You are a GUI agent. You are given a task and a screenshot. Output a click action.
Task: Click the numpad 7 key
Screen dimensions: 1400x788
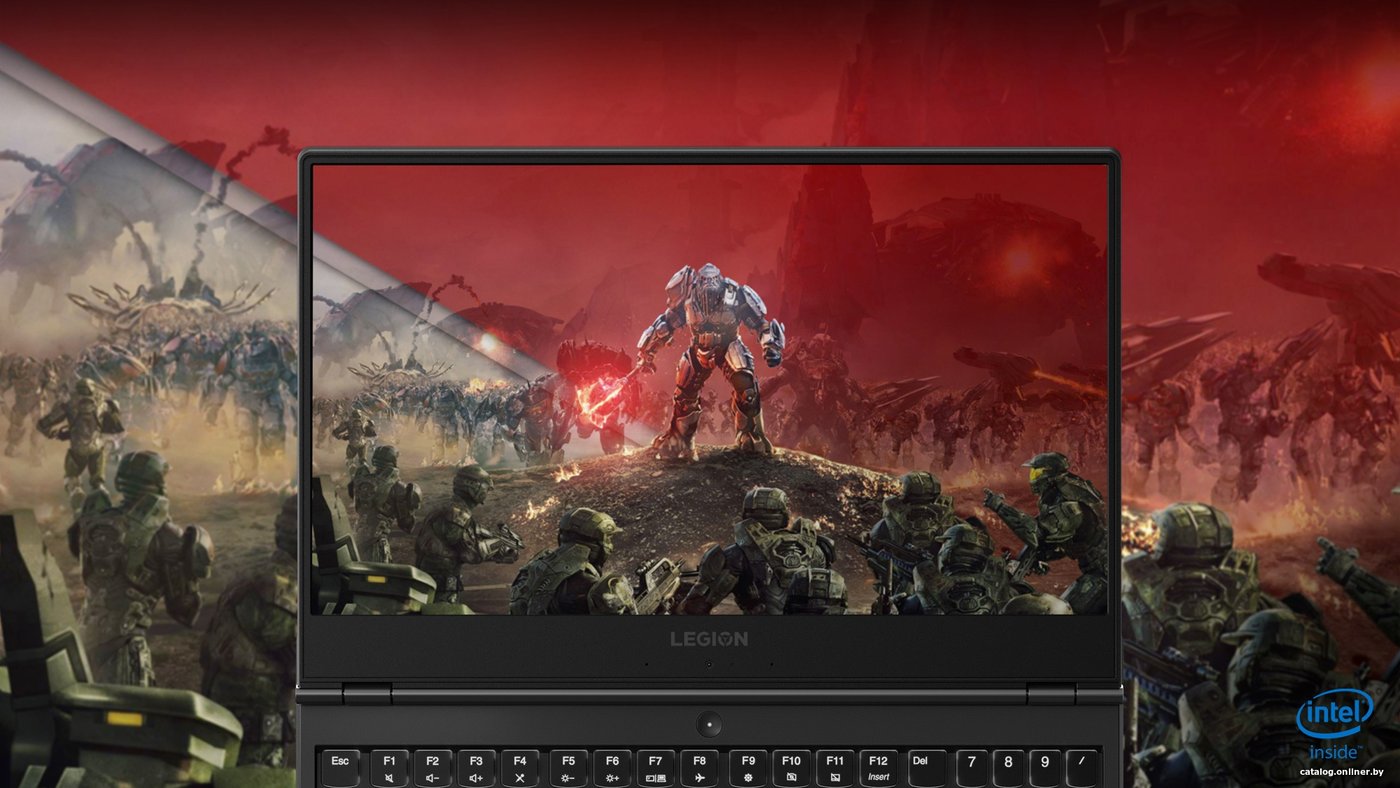973,768
